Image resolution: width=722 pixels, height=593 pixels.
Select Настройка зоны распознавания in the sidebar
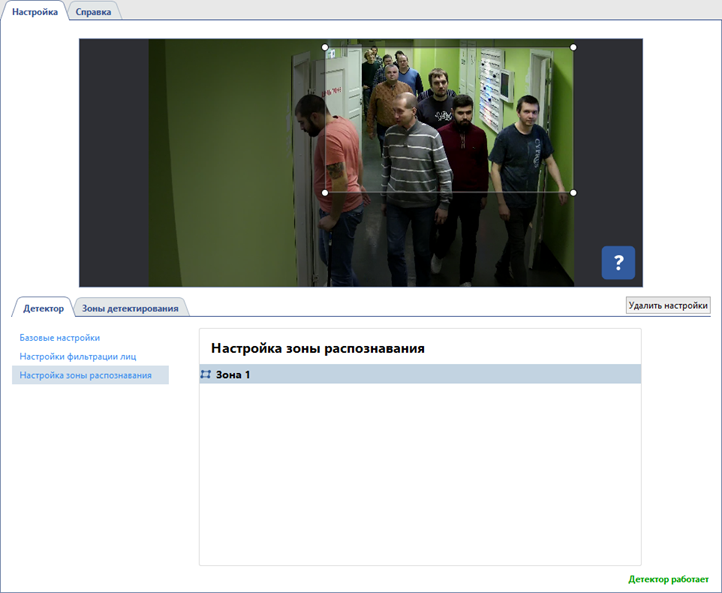tap(86, 375)
